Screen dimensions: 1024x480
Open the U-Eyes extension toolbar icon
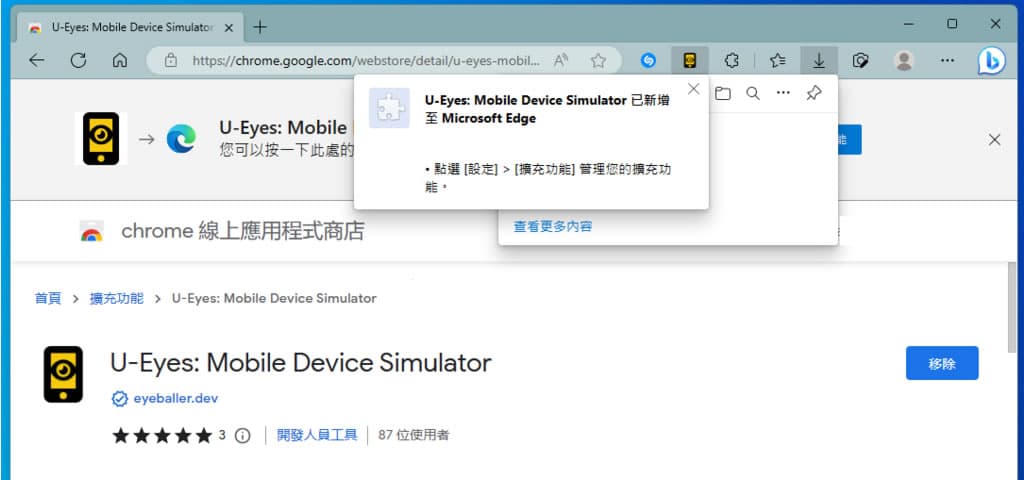tap(690, 61)
